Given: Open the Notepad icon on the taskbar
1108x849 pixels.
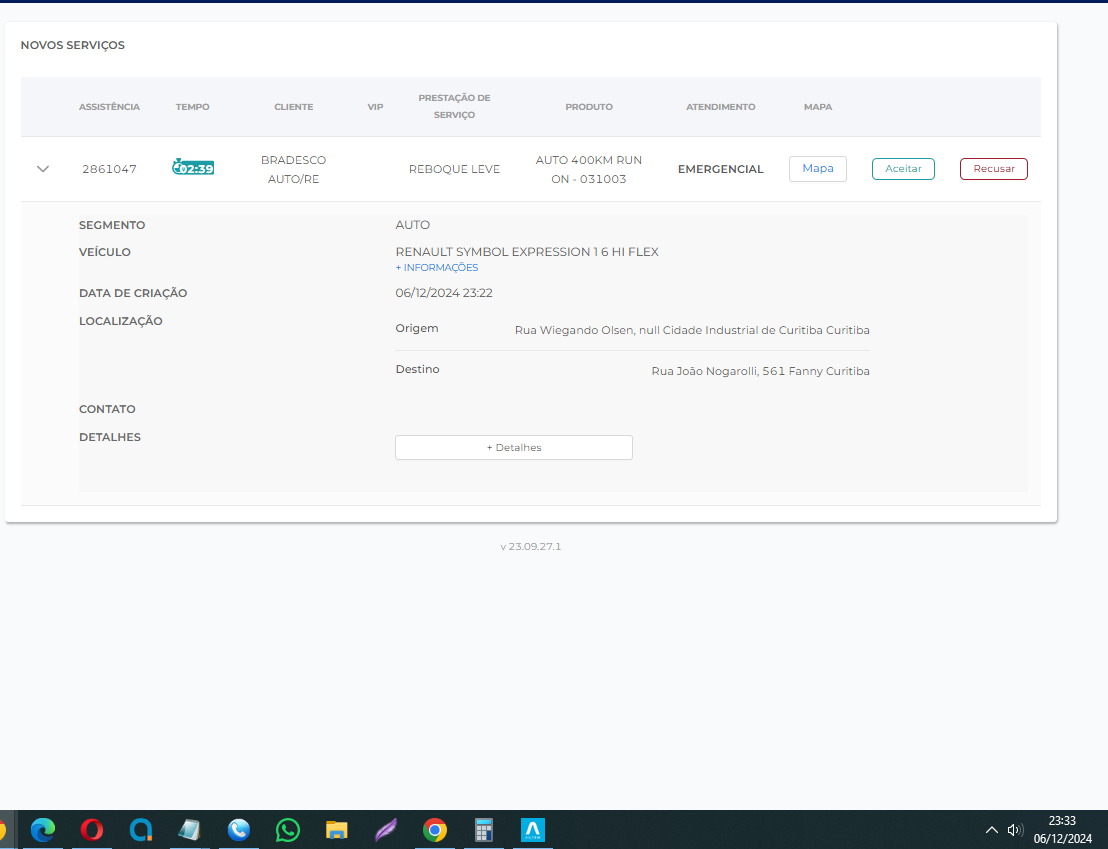Looking at the screenshot, I should (x=189, y=830).
